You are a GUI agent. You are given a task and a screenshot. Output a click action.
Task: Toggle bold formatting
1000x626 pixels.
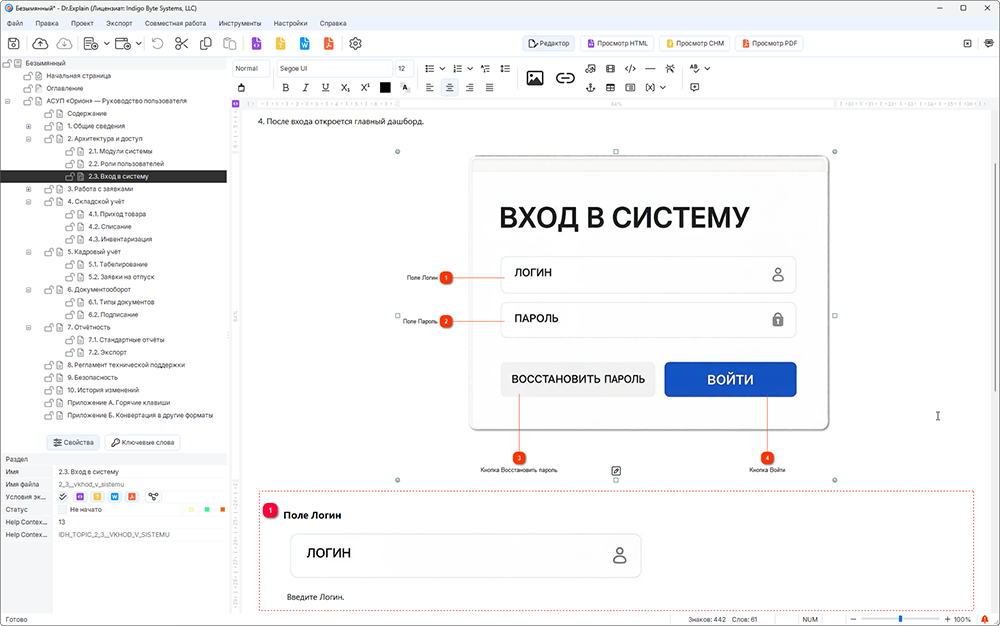coord(286,87)
